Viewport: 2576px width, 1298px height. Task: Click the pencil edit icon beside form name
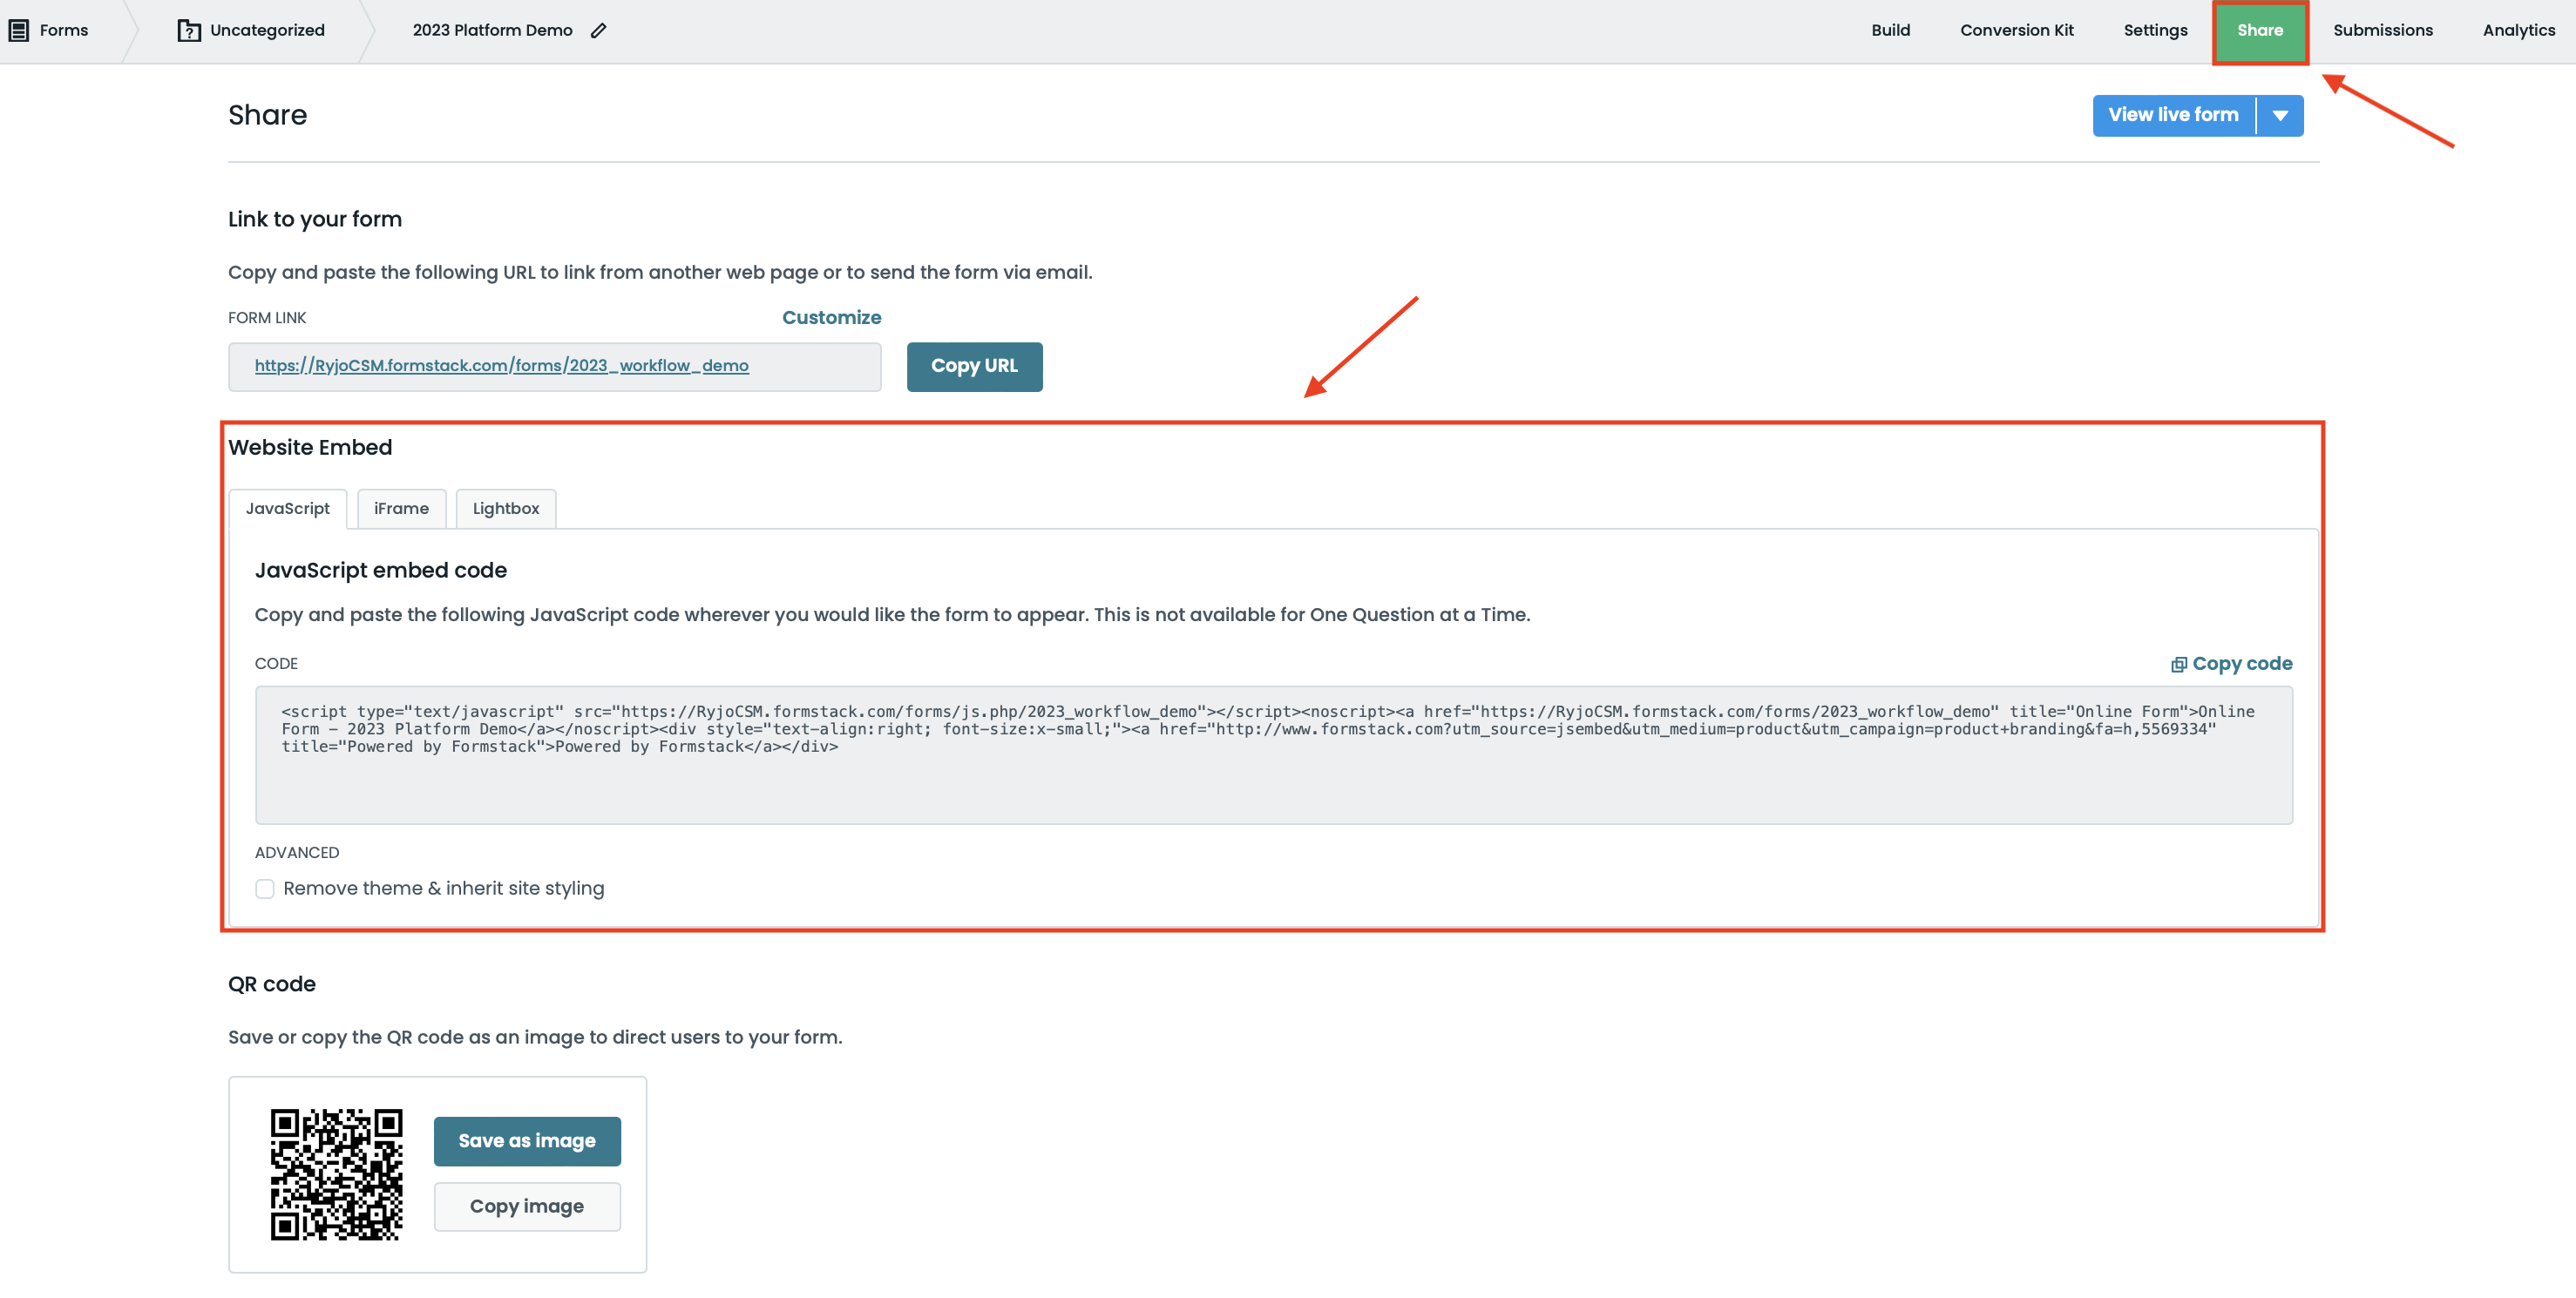pyautogui.click(x=598, y=30)
